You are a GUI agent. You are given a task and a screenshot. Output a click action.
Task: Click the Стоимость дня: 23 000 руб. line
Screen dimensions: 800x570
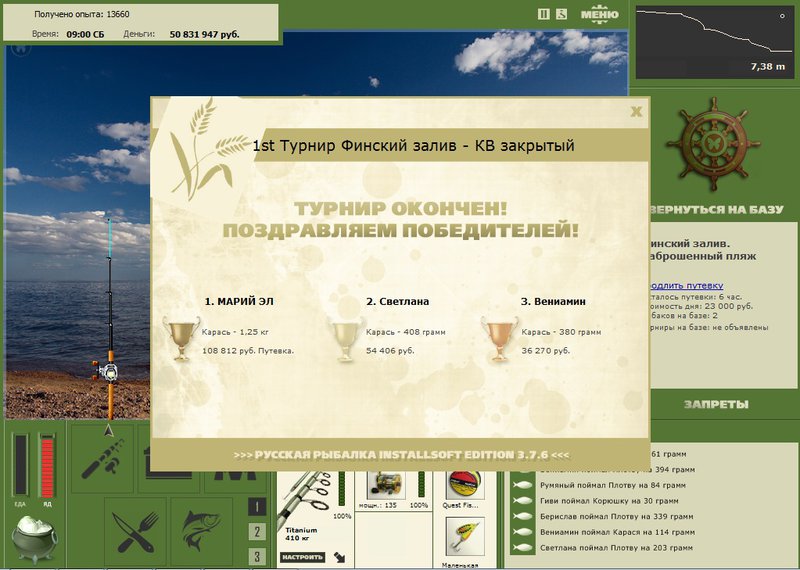(701, 306)
